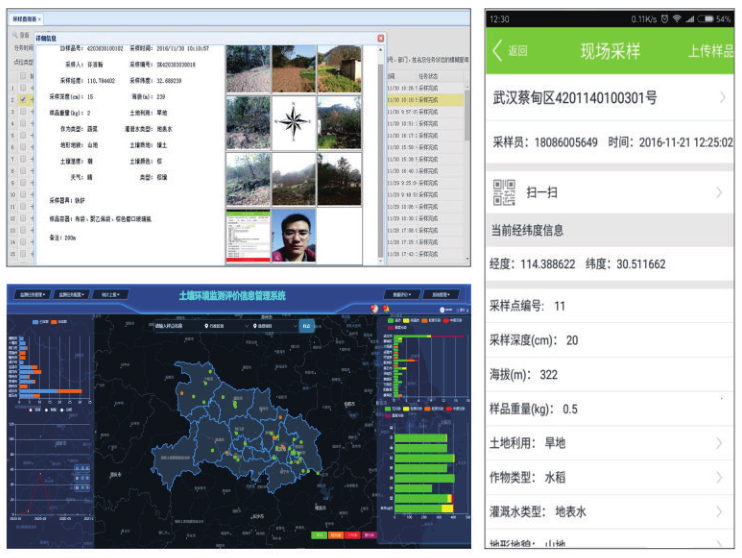Click the user avatar icon at the dashboard top right
742x558 pixels.
point(442,310)
